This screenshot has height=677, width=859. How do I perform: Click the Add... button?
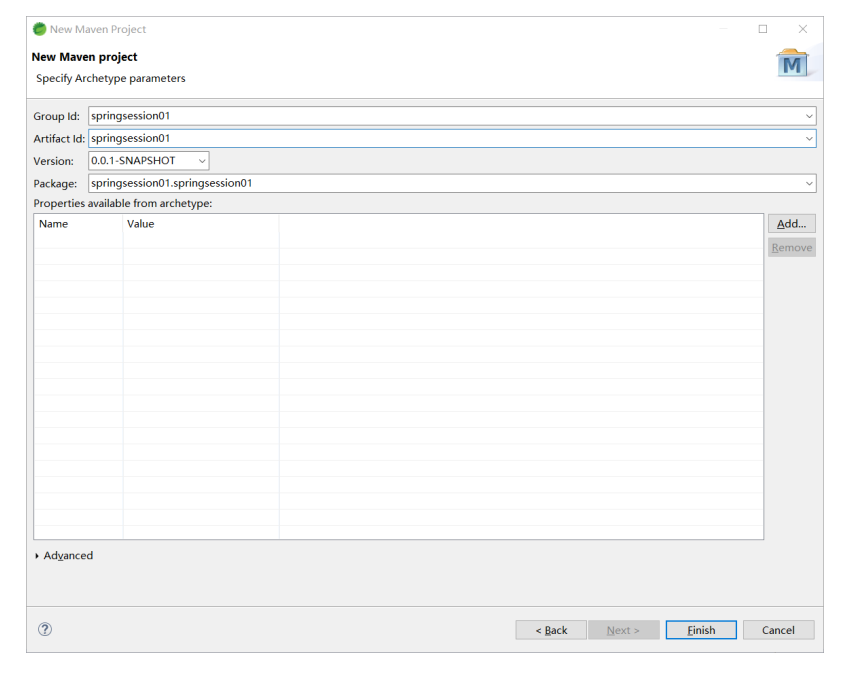[792, 223]
